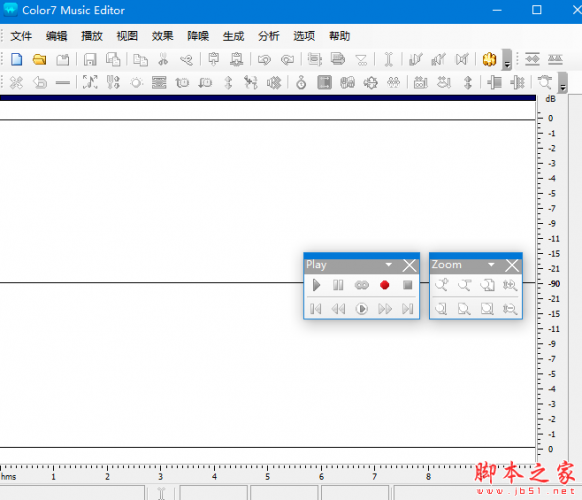
Task: Click the 2 mark on the time ruler
Action: coord(107,477)
